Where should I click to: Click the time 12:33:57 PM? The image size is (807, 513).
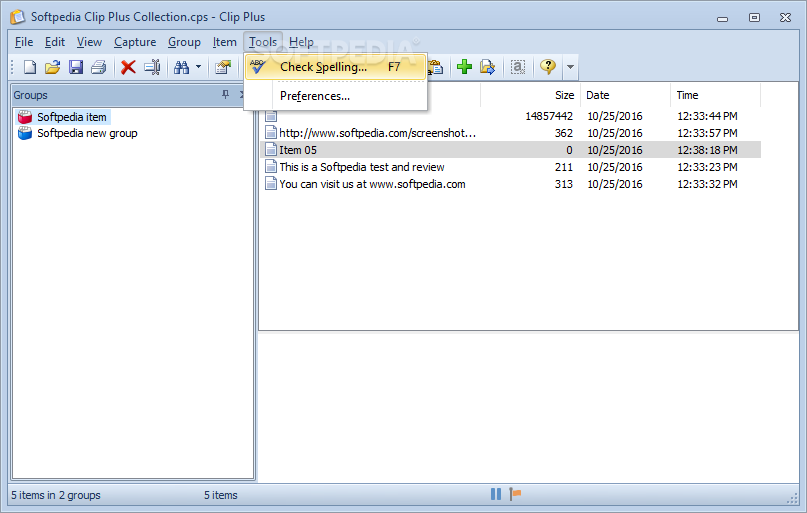tap(707, 133)
